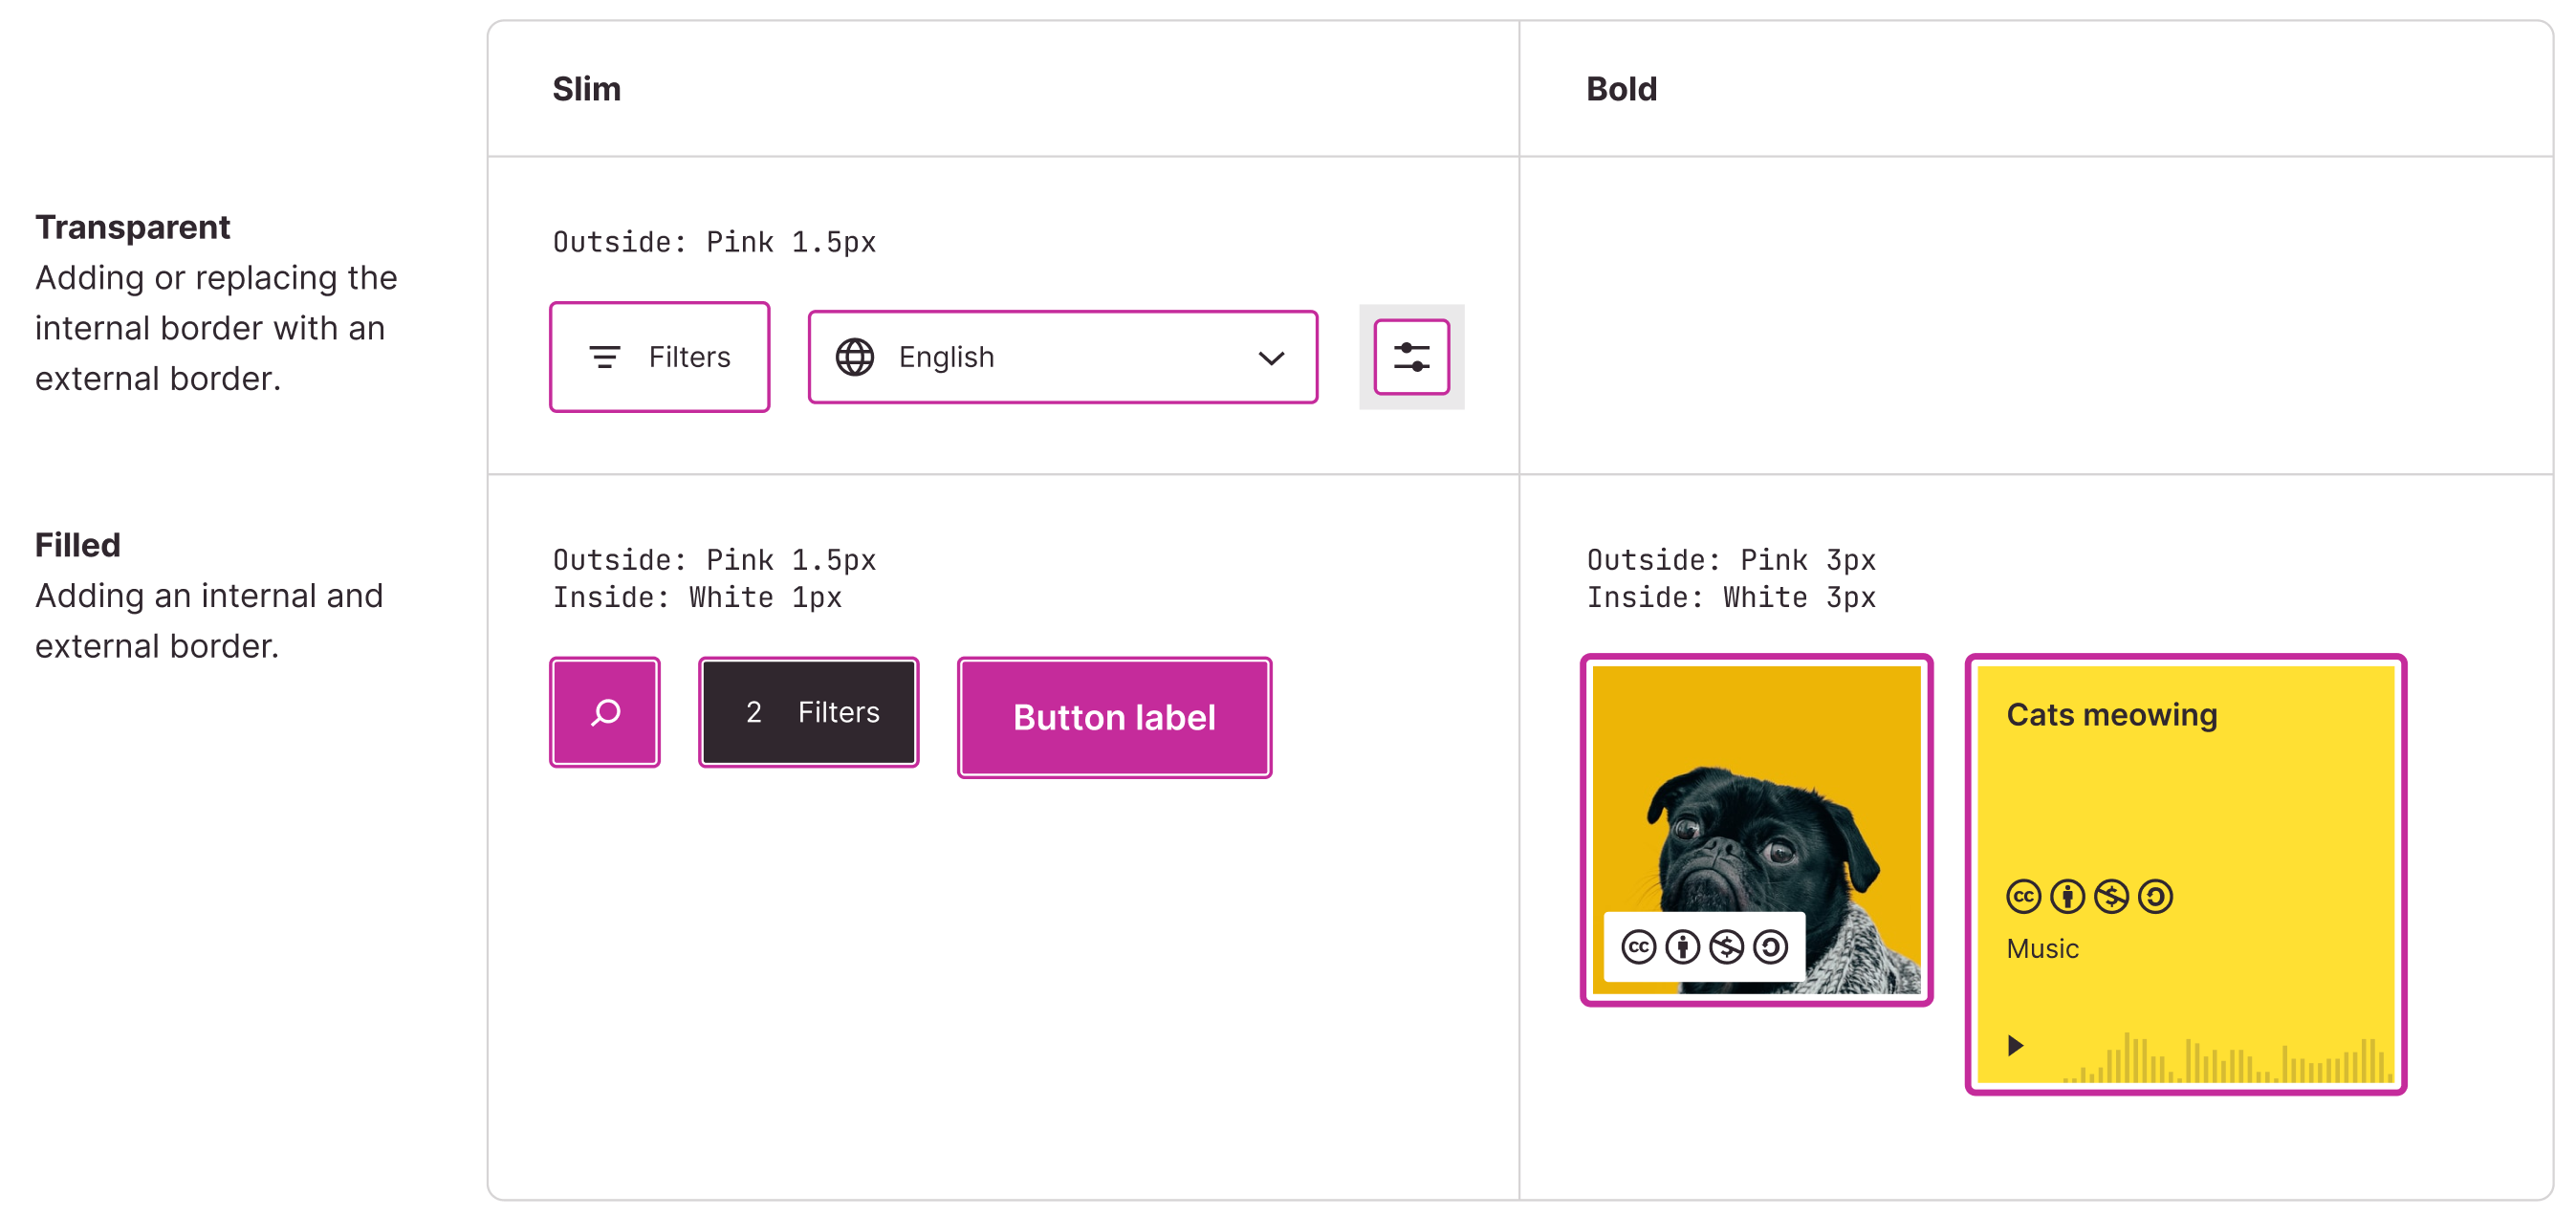The height and width of the screenshot is (1216, 2576).
Task: Select the filter lines icon inside Filters button
Action: tap(606, 357)
